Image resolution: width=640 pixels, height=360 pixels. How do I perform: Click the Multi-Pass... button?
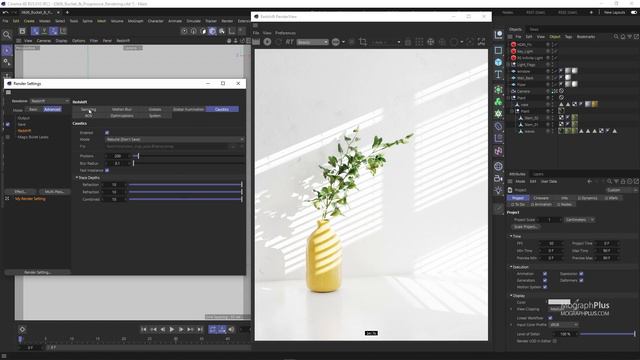[x=54, y=191]
